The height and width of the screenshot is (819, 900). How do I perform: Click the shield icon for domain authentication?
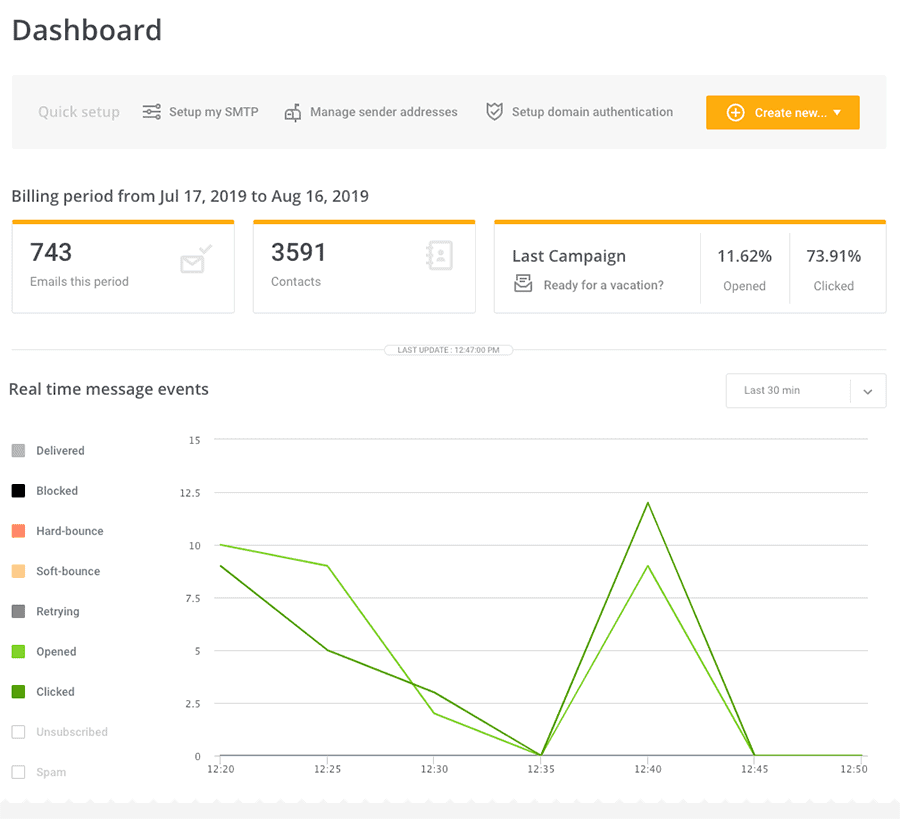click(494, 112)
